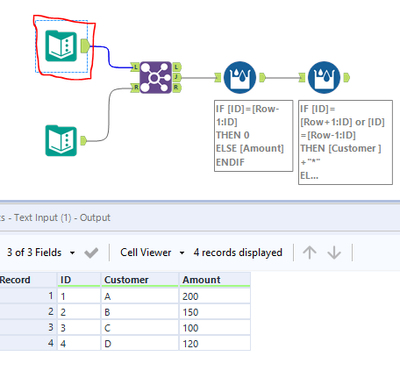Click Amount cell showing 150
The image size is (400, 384).
click(215, 312)
